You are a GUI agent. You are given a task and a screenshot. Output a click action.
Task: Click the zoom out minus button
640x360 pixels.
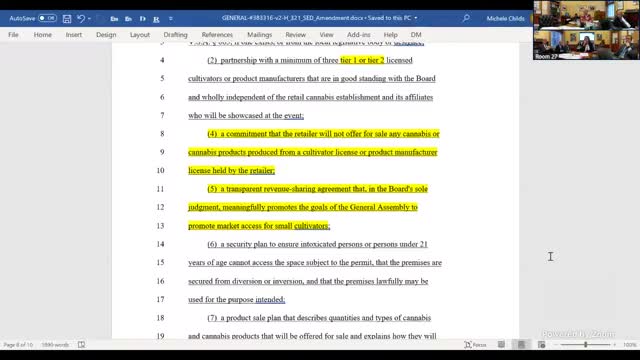click(556, 345)
